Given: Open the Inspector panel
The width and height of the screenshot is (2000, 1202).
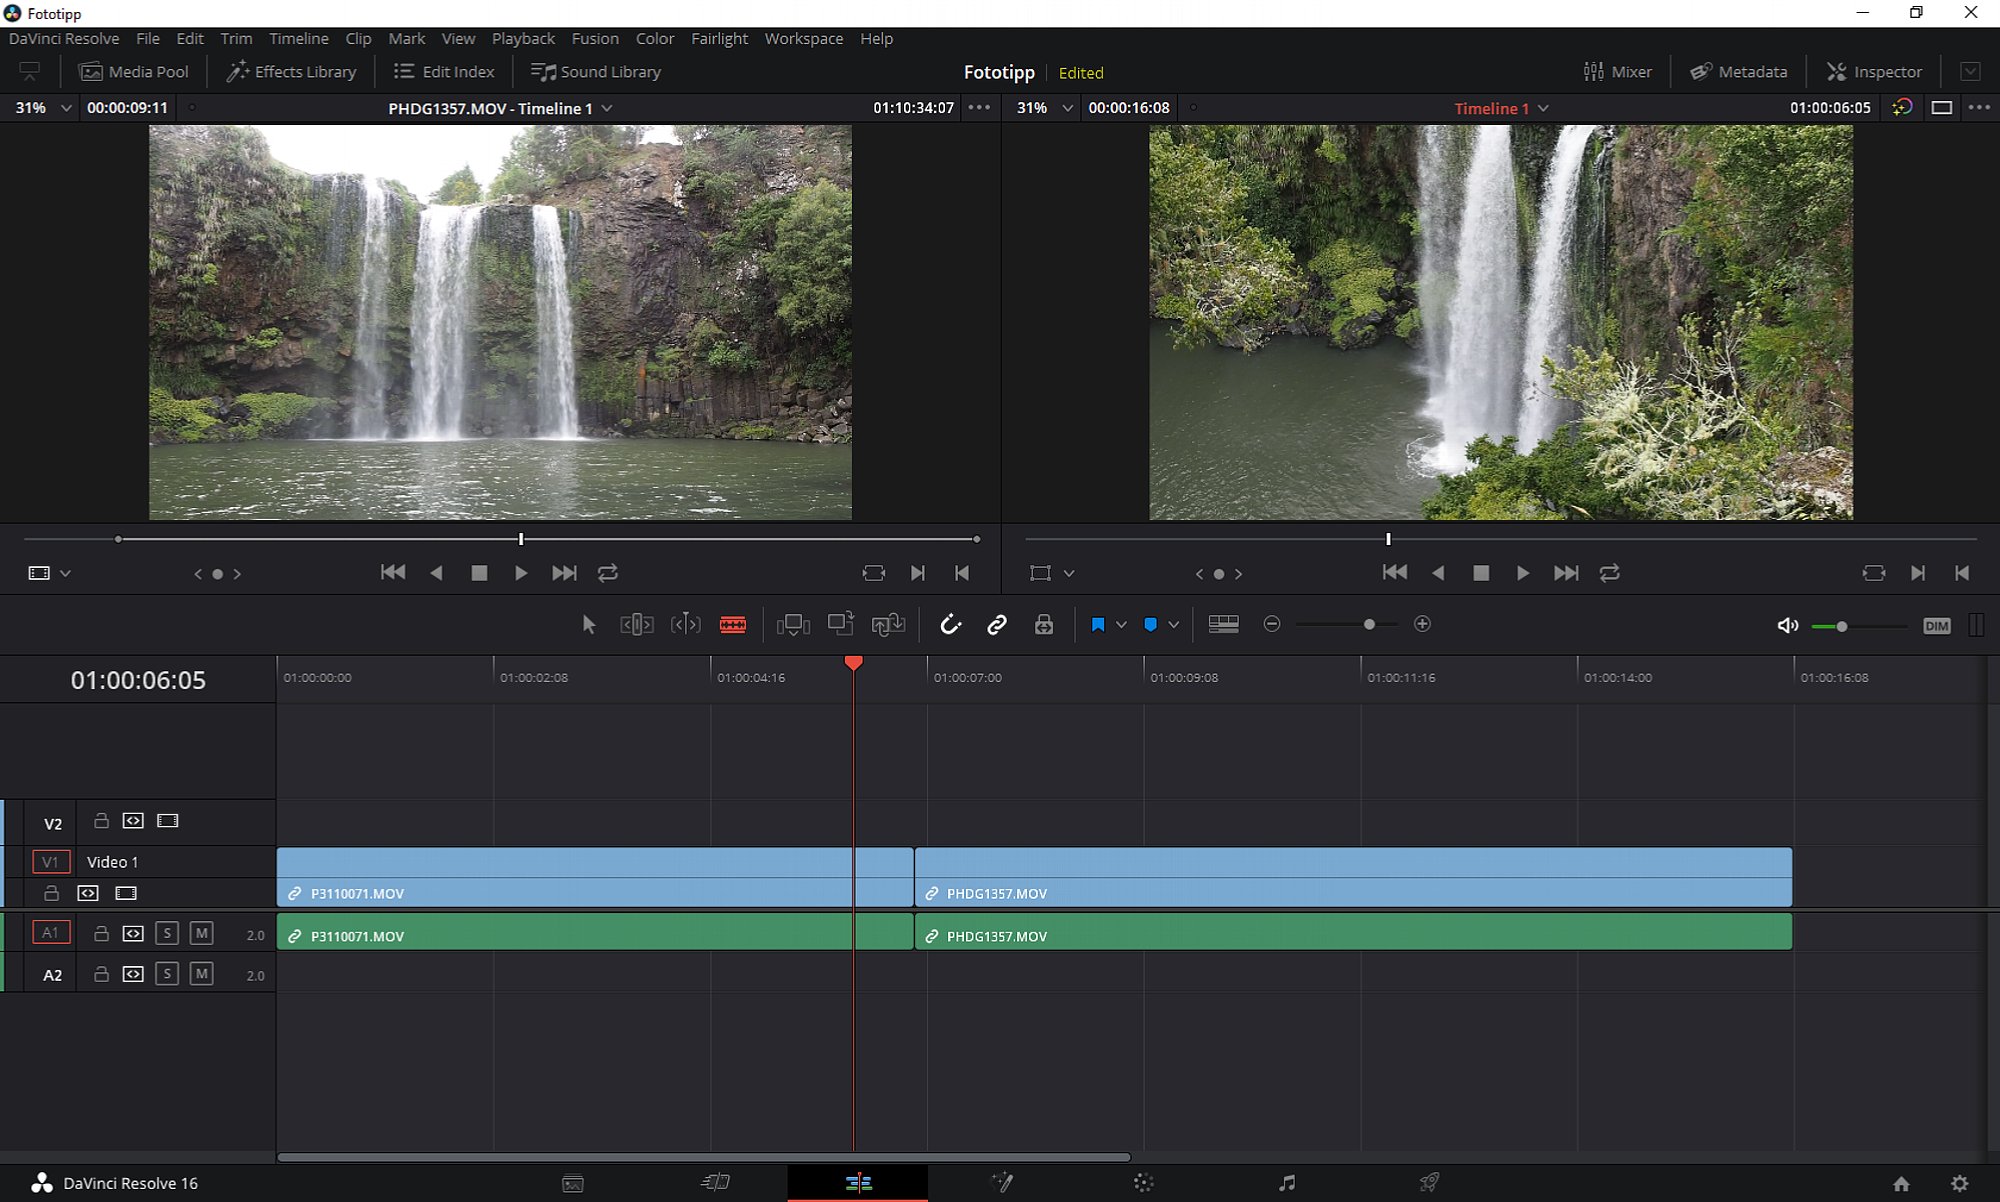Looking at the screenshot, I should pos(1875,72).
